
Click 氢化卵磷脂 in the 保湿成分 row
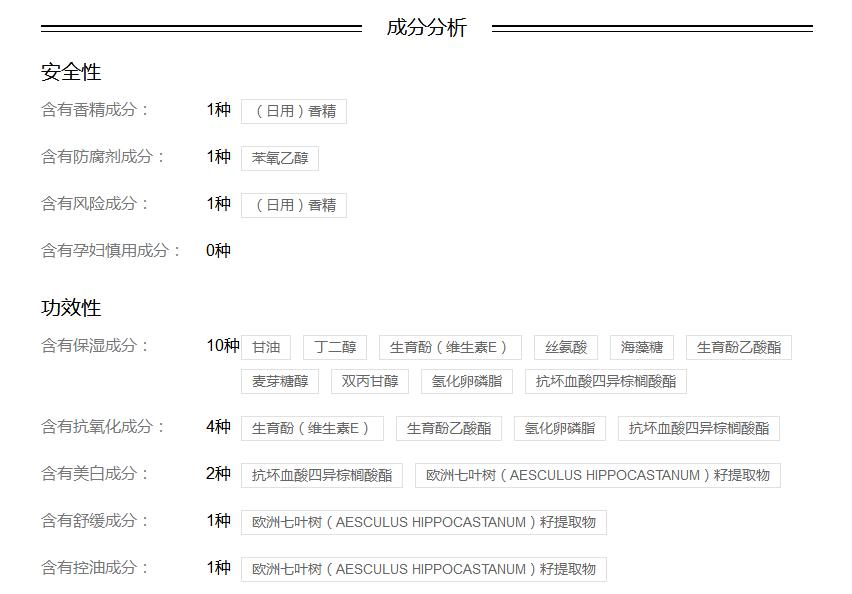pos(466,381)
